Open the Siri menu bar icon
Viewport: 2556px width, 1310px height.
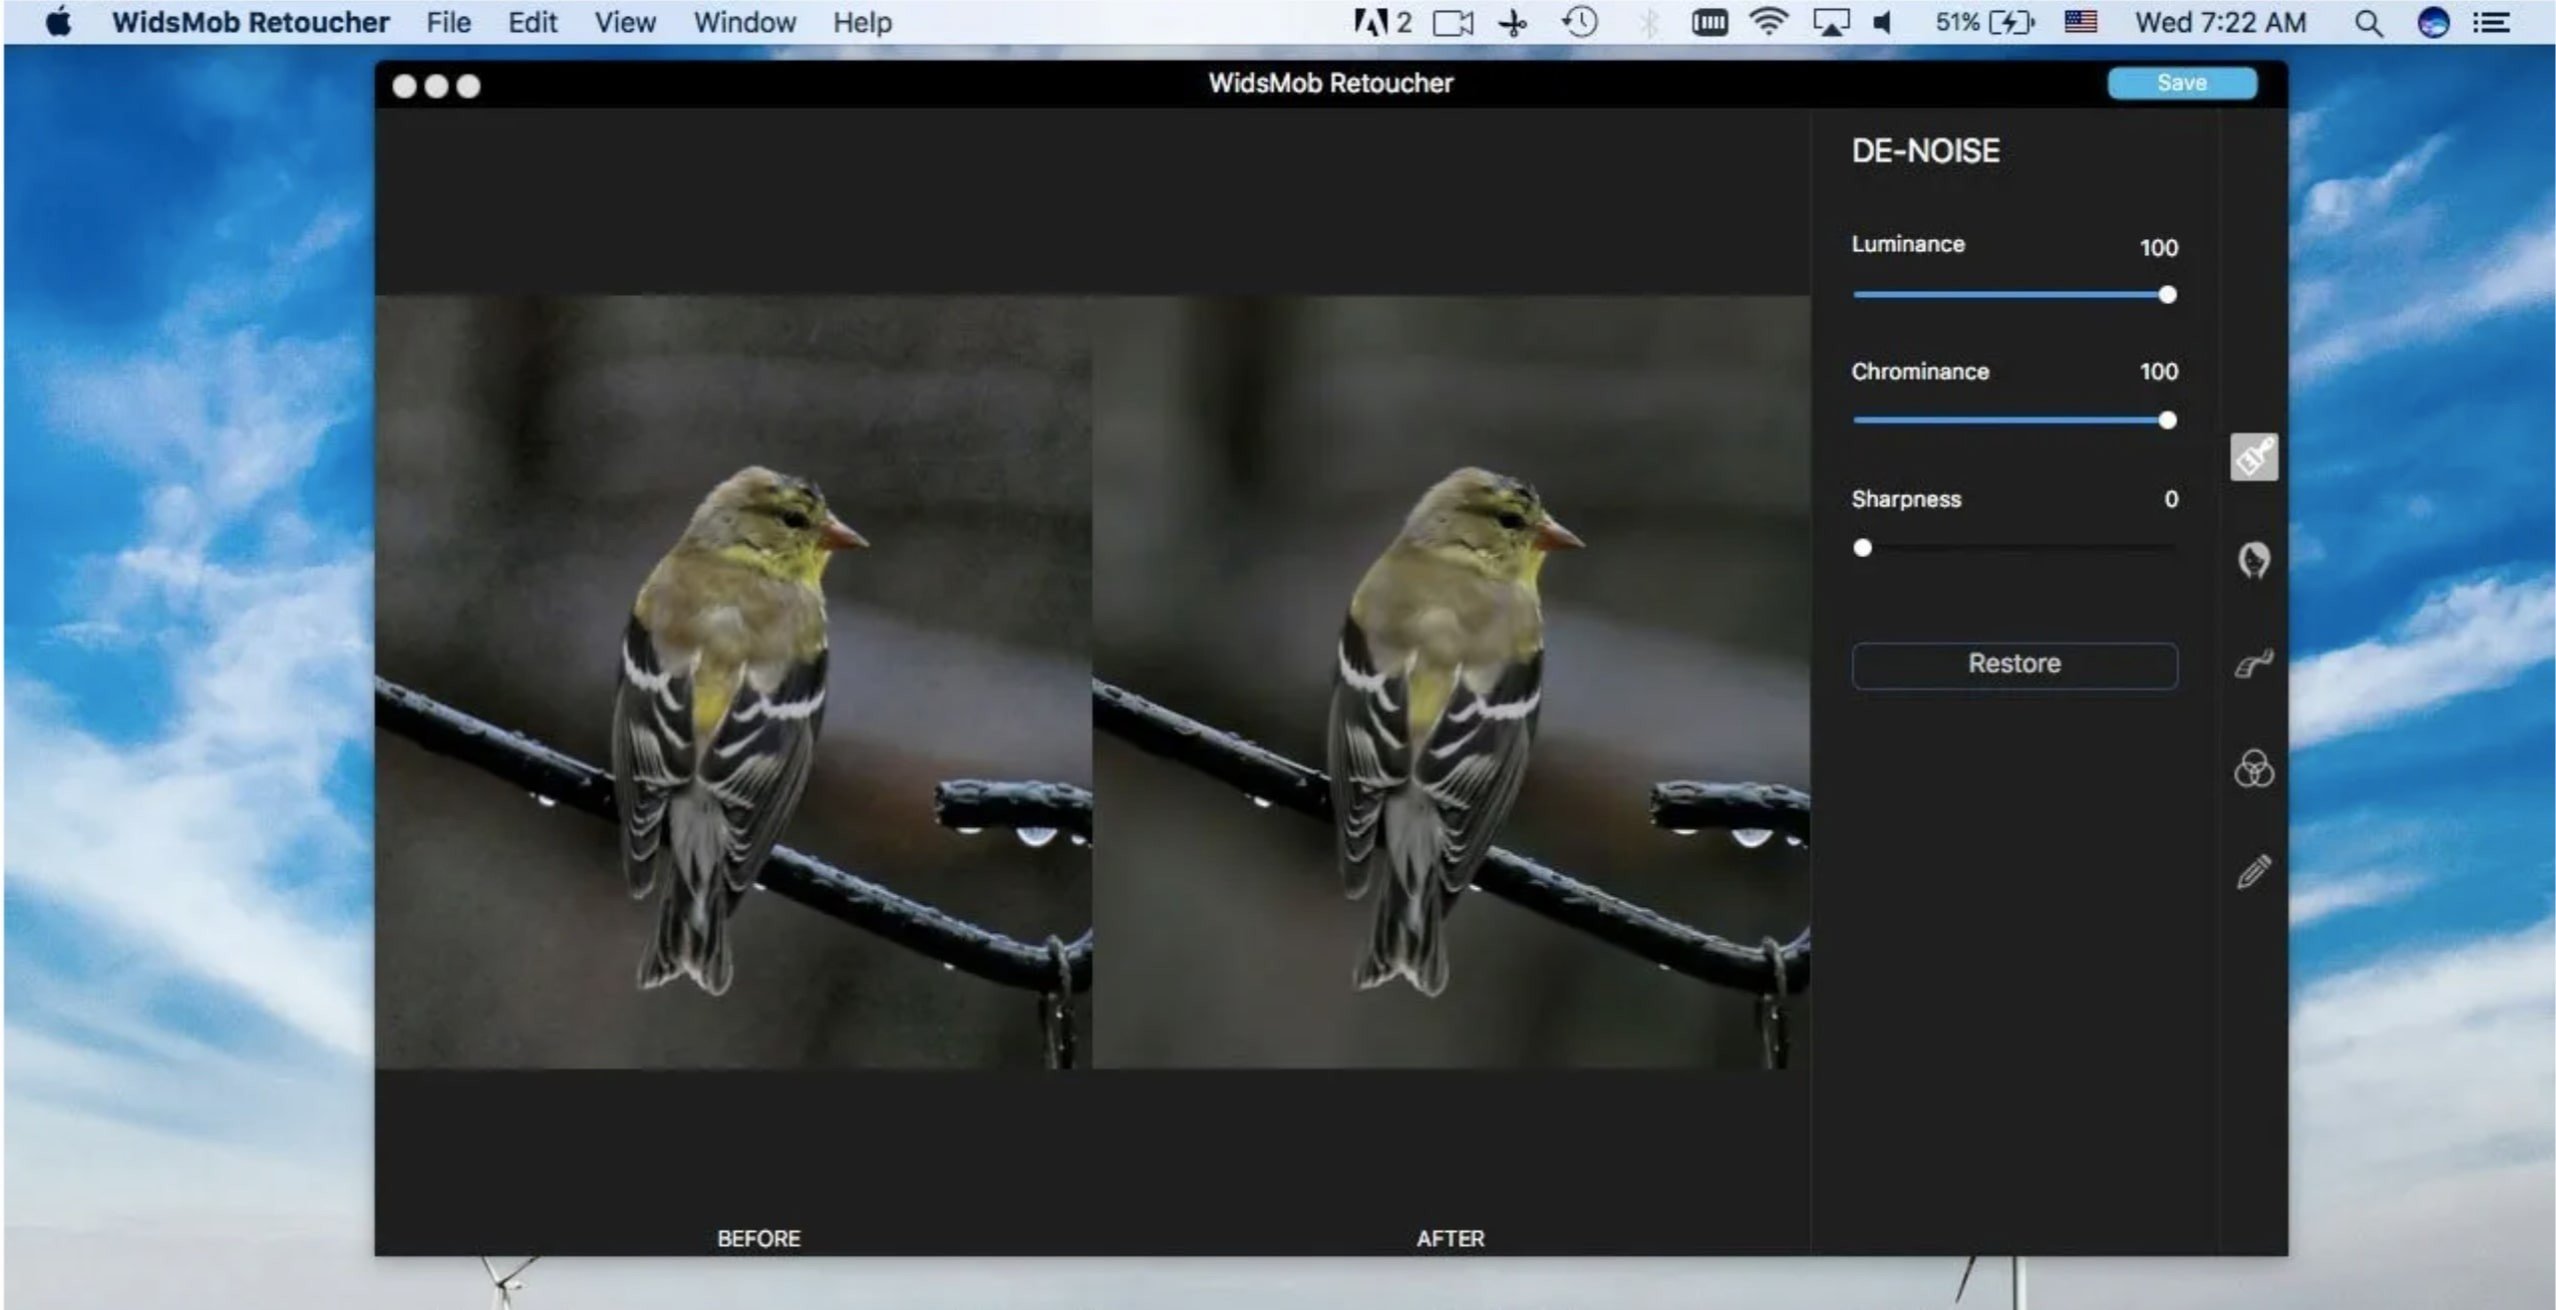point(2432,22)
